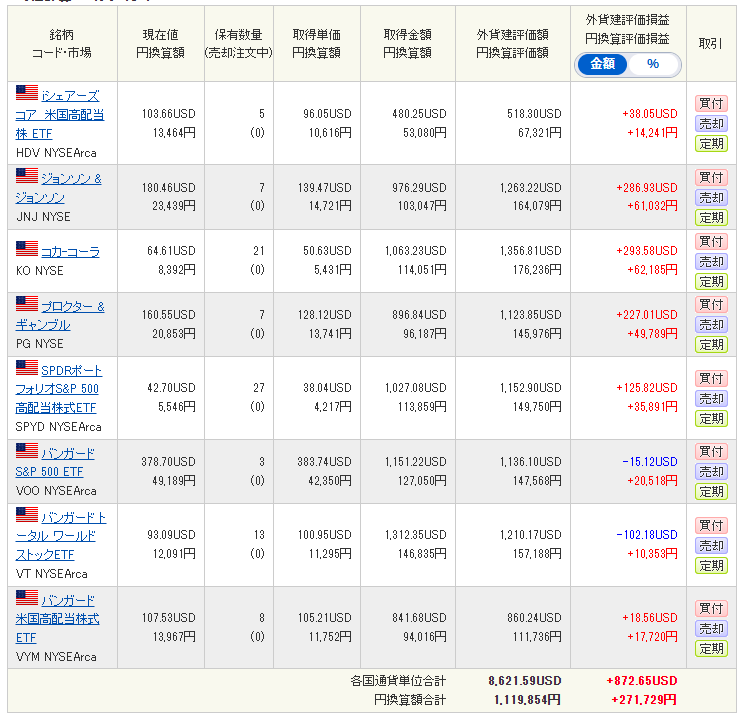Open プロクター & ギャンブル stock link
The image size is (744, 722).
[60, 315]
